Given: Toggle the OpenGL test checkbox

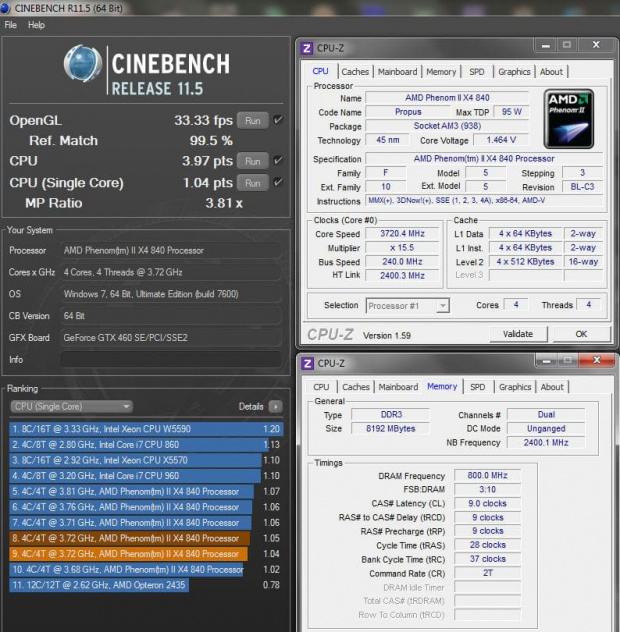Looking at the screenshot, I should tap(278, 120).
